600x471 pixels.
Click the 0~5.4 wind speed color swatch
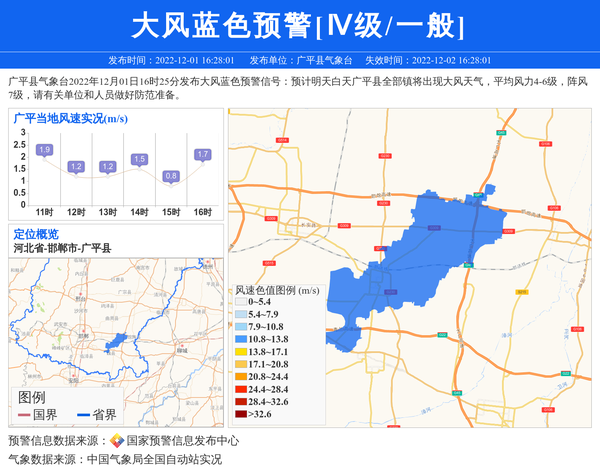(x=241, y=302)
